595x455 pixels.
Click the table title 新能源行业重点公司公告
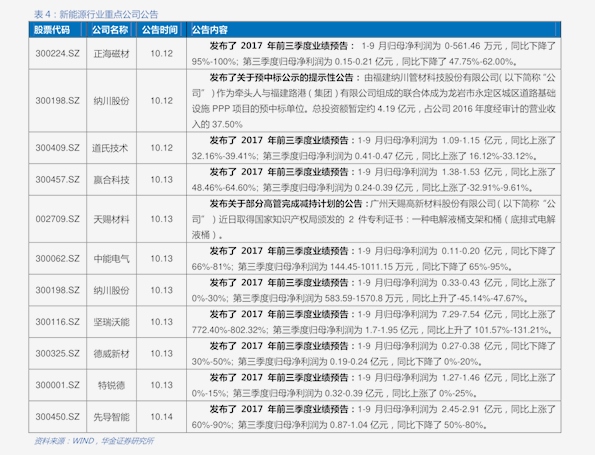(x=109, y=14)
